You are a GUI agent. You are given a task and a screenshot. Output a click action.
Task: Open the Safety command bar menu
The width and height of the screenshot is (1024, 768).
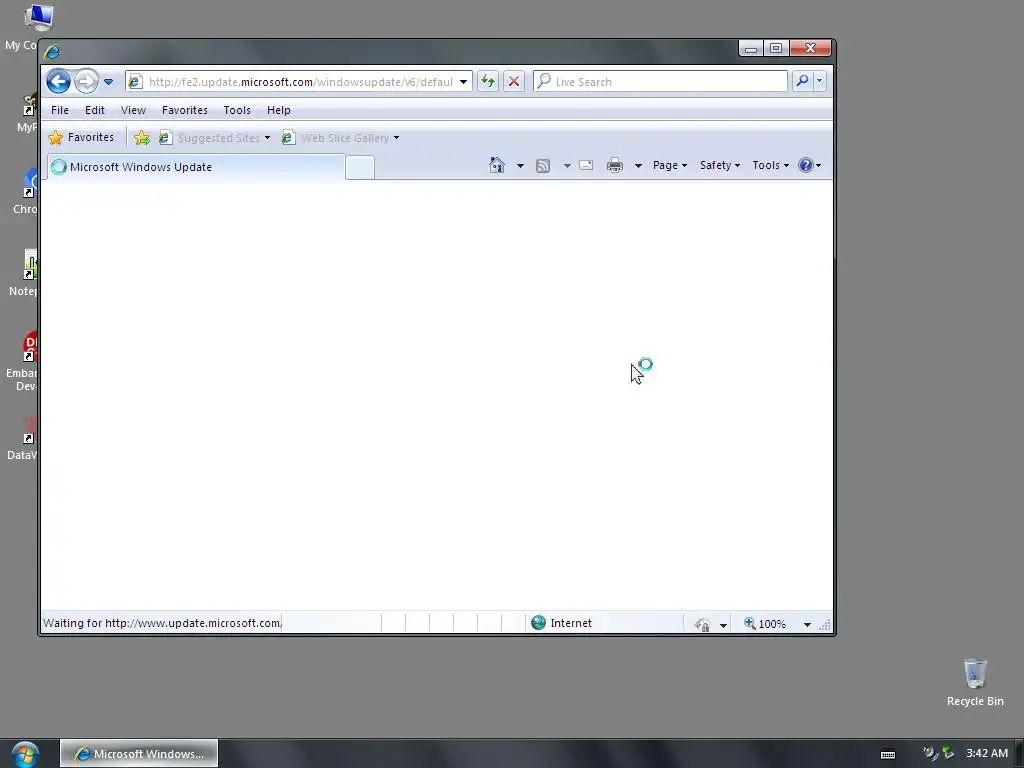click(720, 165)
